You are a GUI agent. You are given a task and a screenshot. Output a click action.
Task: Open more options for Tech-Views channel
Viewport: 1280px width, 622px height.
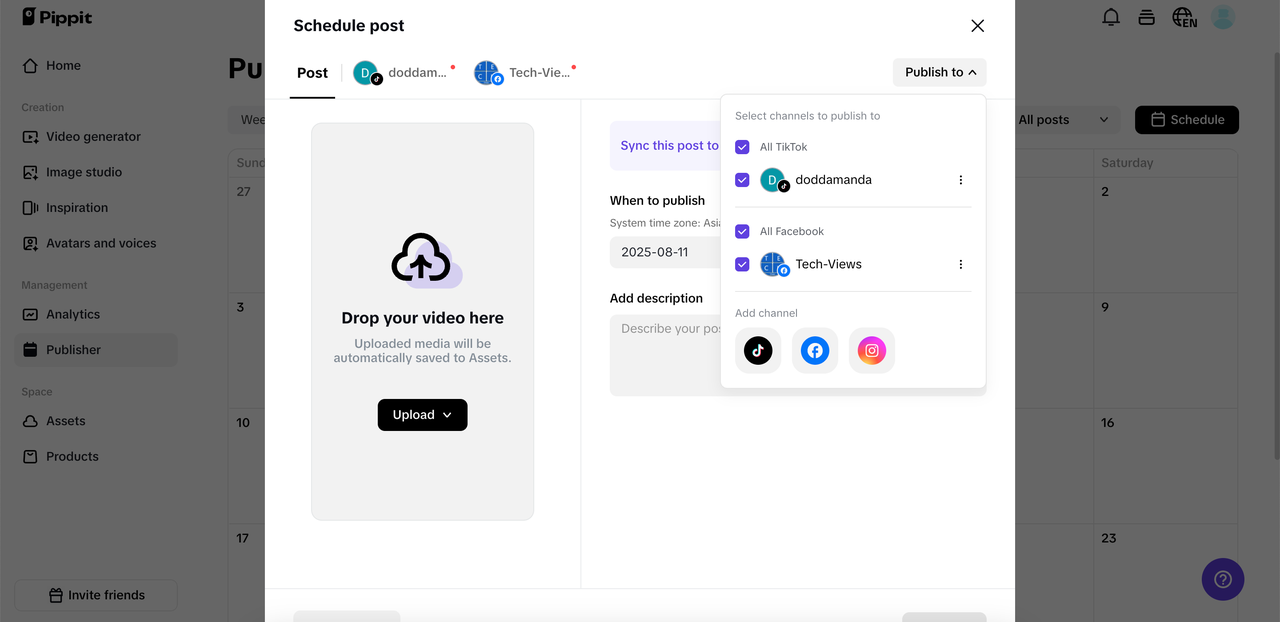click(961, 264)
